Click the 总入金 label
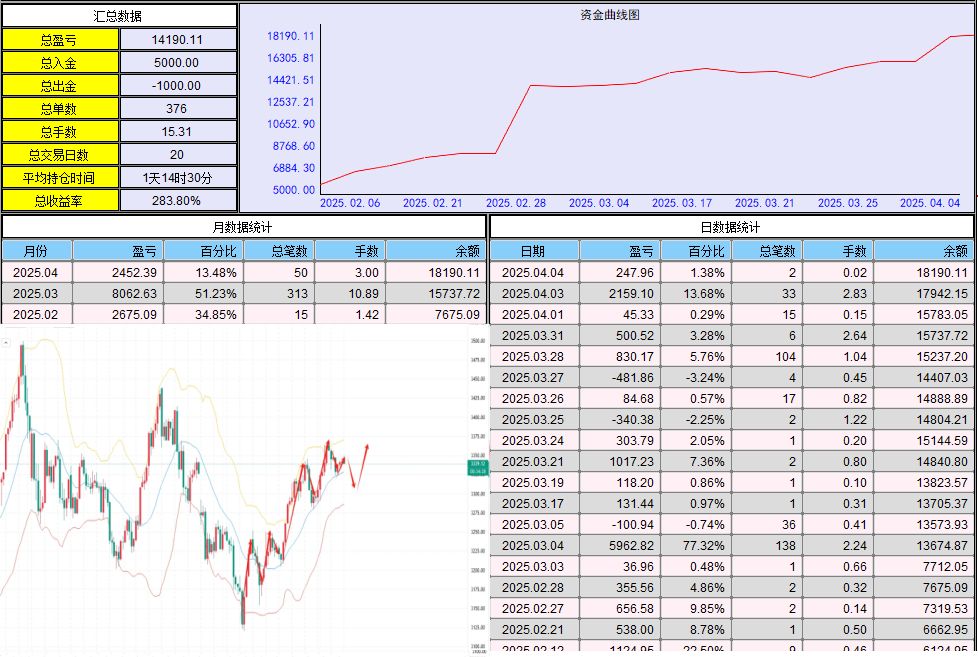 (x=60, y=62)
